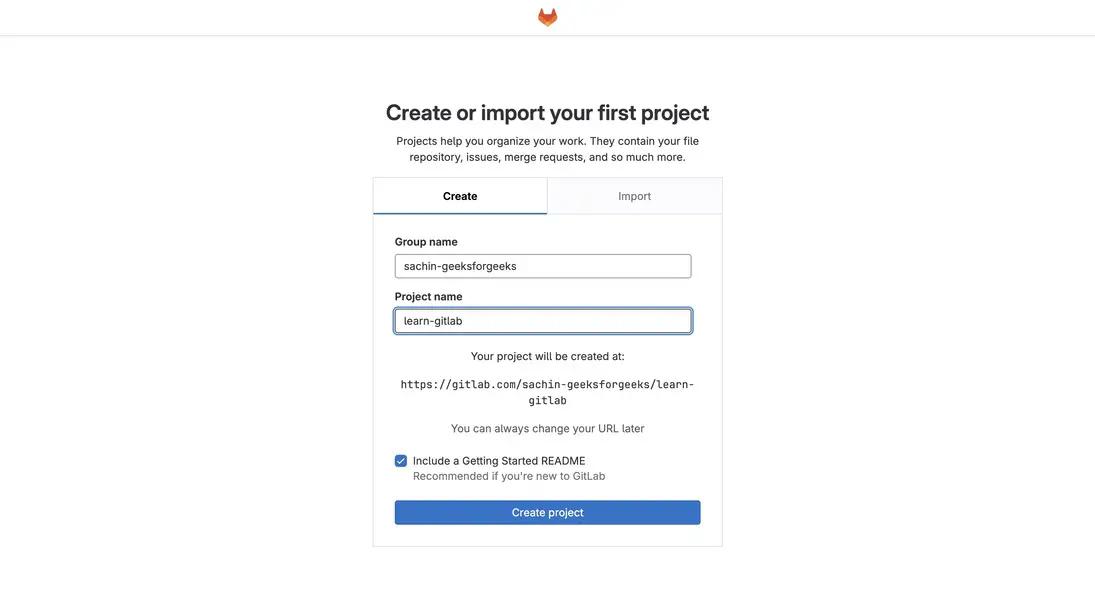Click the 'Include a Getting Started README' label

(x=499, y=461)
